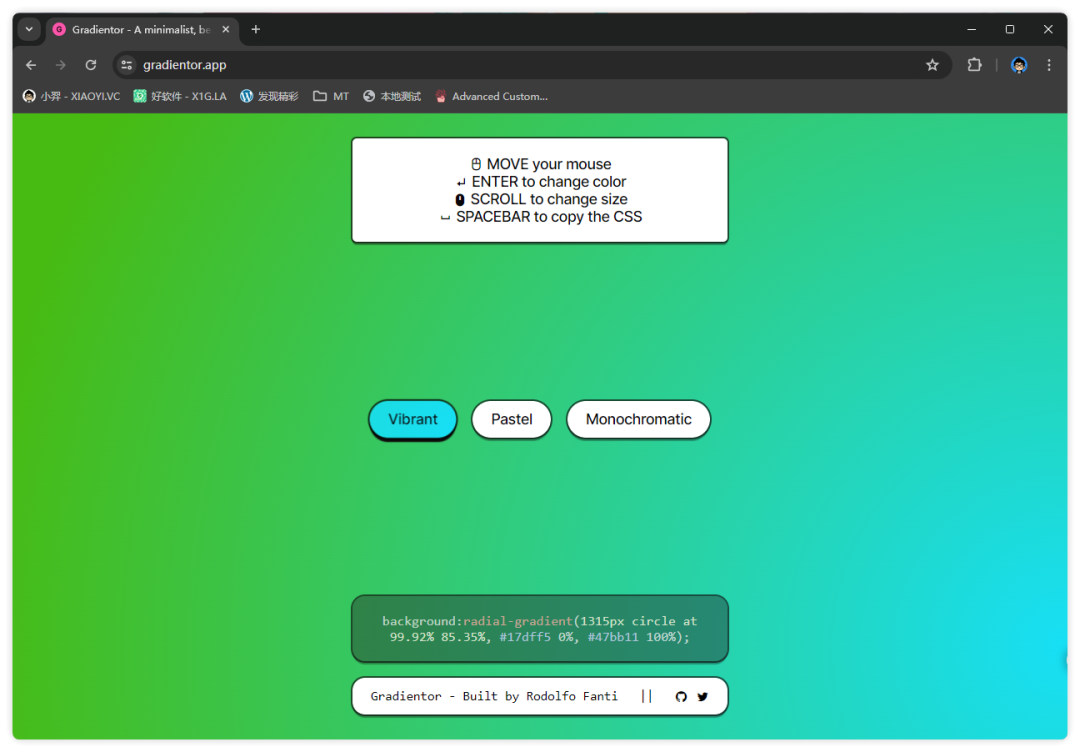This screenshot has height=752, width=1080.
Task: Open the Advanced Custom bookmark
Action: tap(491, 97)
